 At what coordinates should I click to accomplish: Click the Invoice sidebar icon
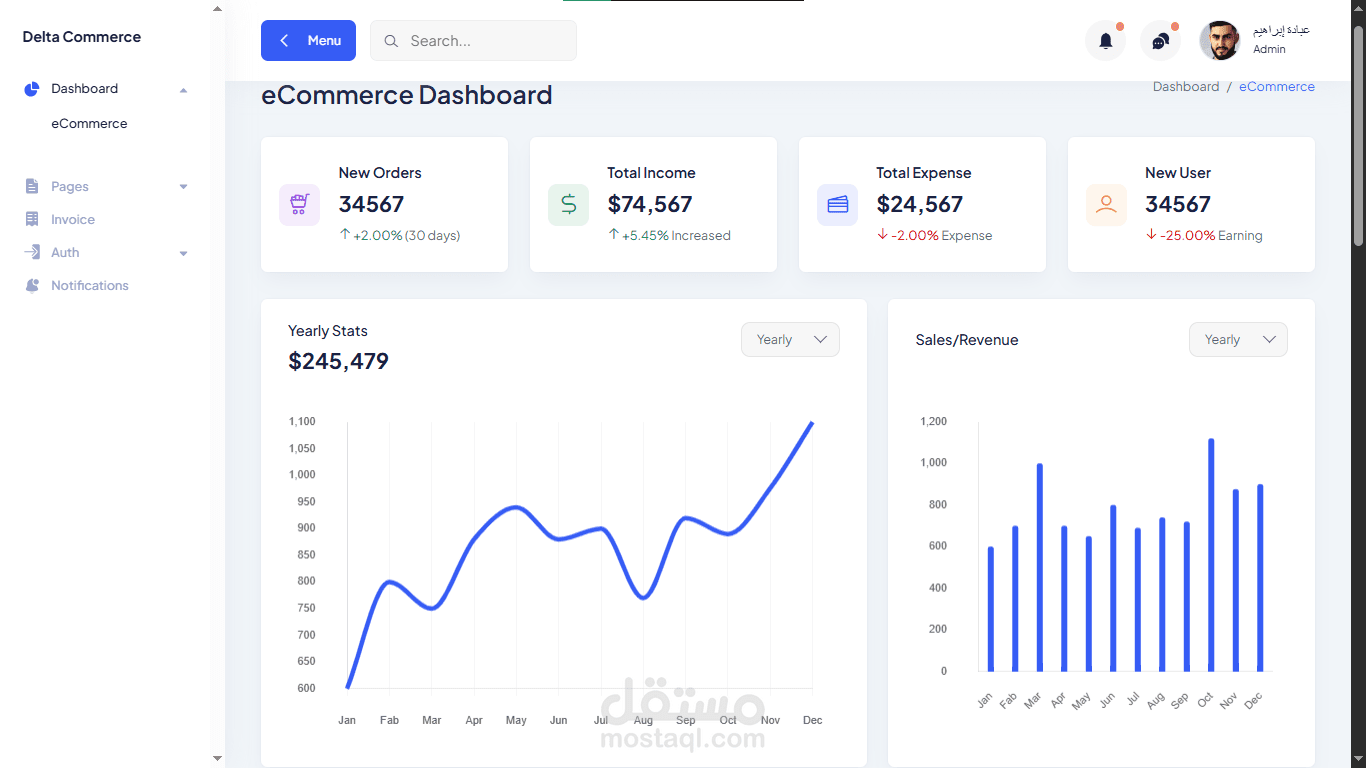(32, 219)
